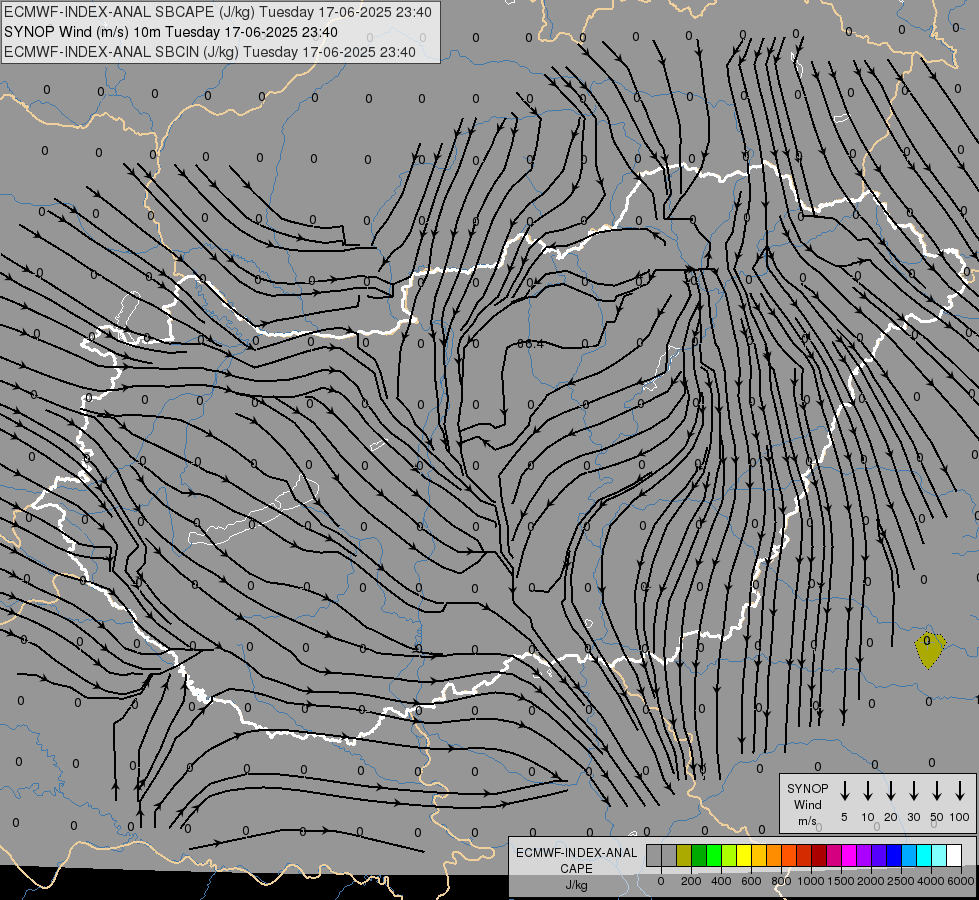Screen dimensions: 979x900
Task: Click the number 100 in wind legend
Action: tap(960, 817)
